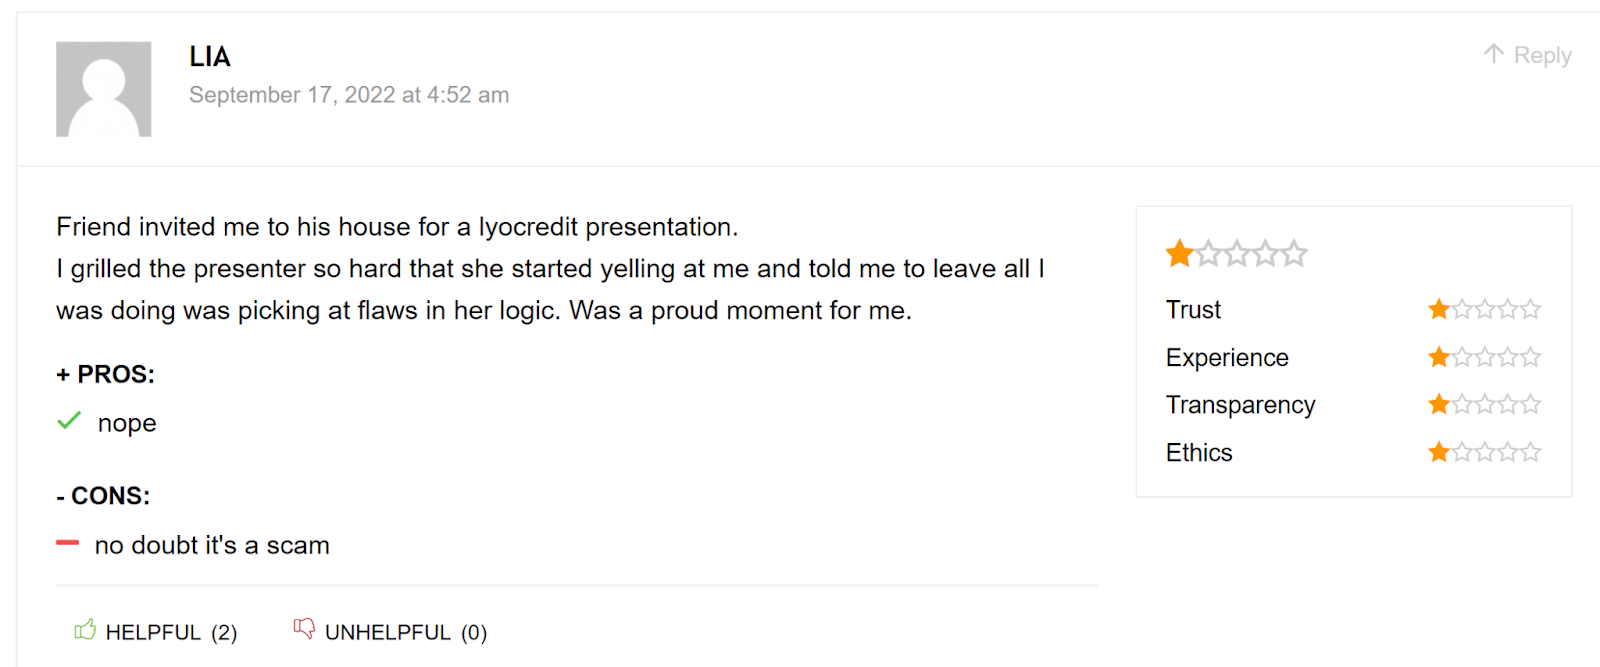
Task: Click the 'nope' pros entry
Action: coord(127,423)
